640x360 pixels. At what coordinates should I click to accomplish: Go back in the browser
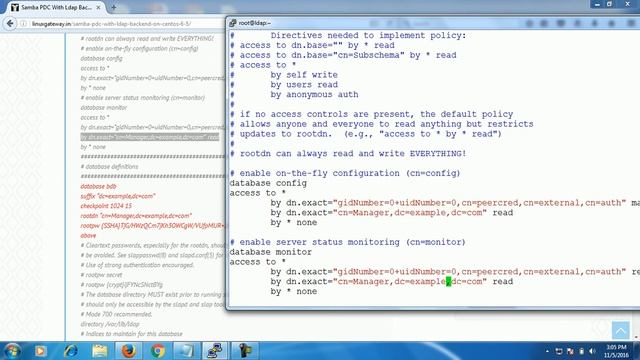click(10, 24)
